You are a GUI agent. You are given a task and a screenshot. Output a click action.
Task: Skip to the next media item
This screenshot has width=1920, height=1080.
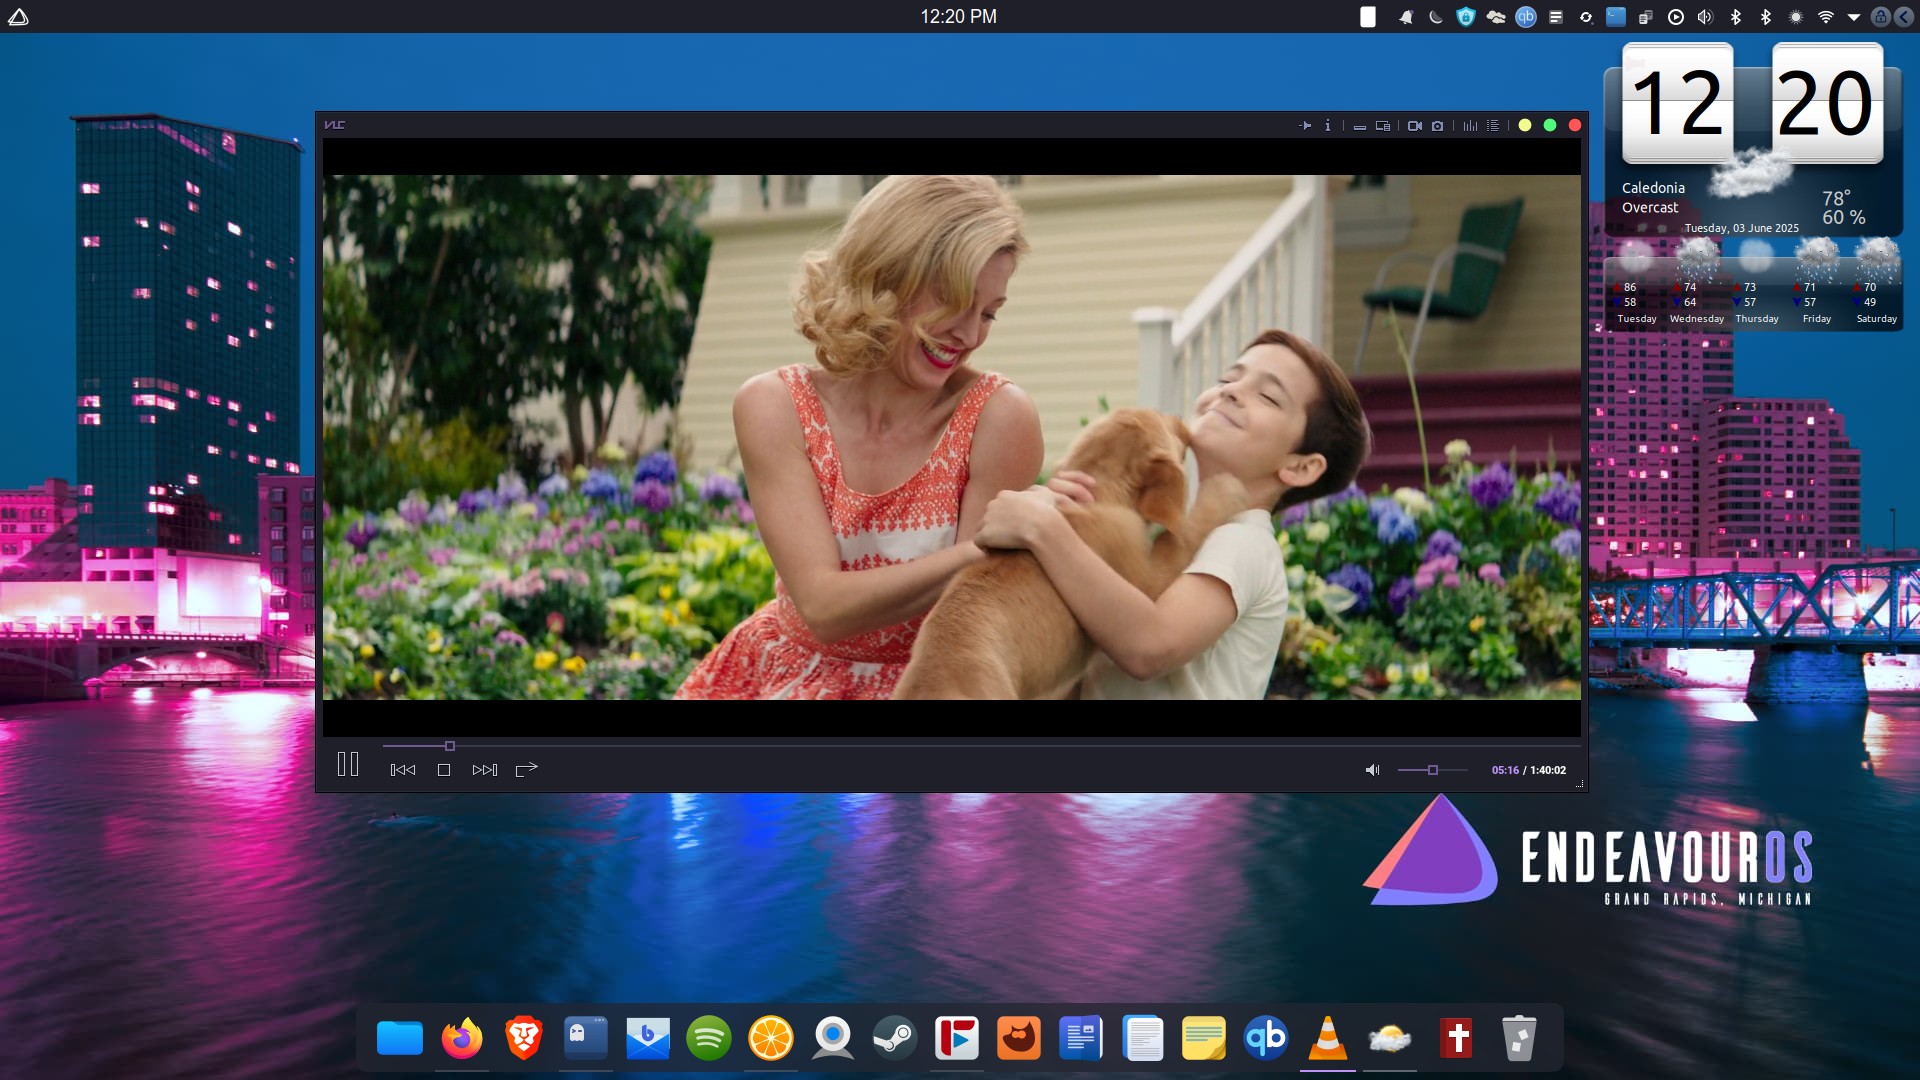pyautogui.click(x=485, y=770)
